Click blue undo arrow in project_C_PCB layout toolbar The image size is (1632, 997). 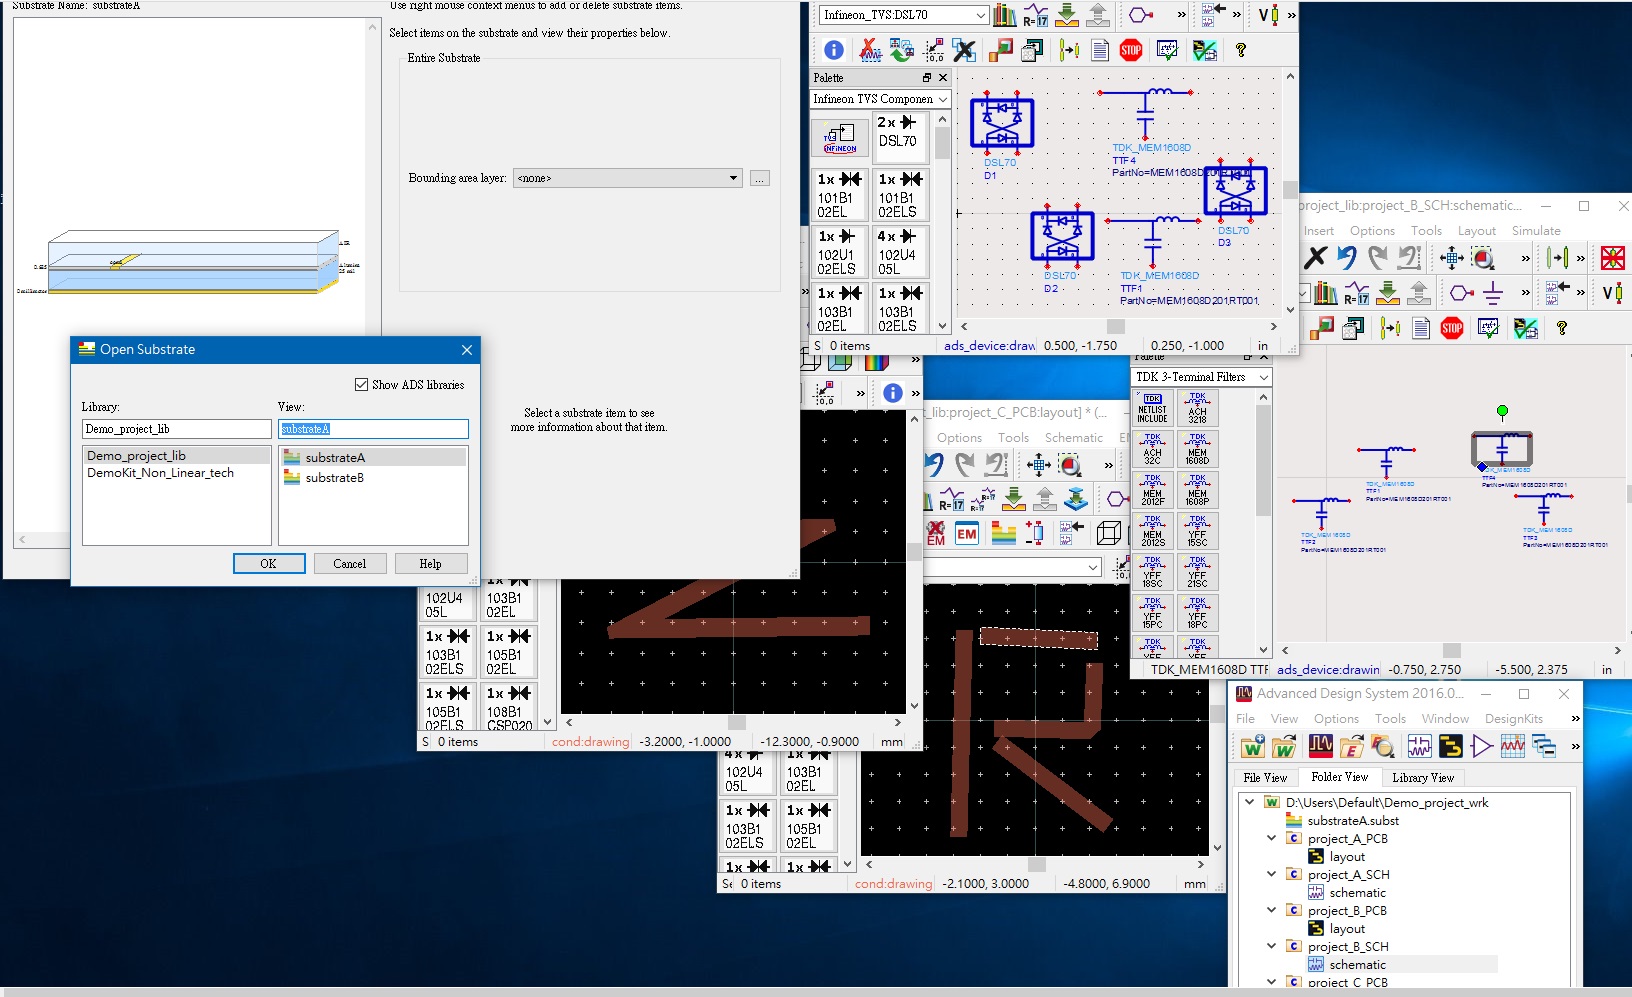pyautogui.click(x=934, y=465)
